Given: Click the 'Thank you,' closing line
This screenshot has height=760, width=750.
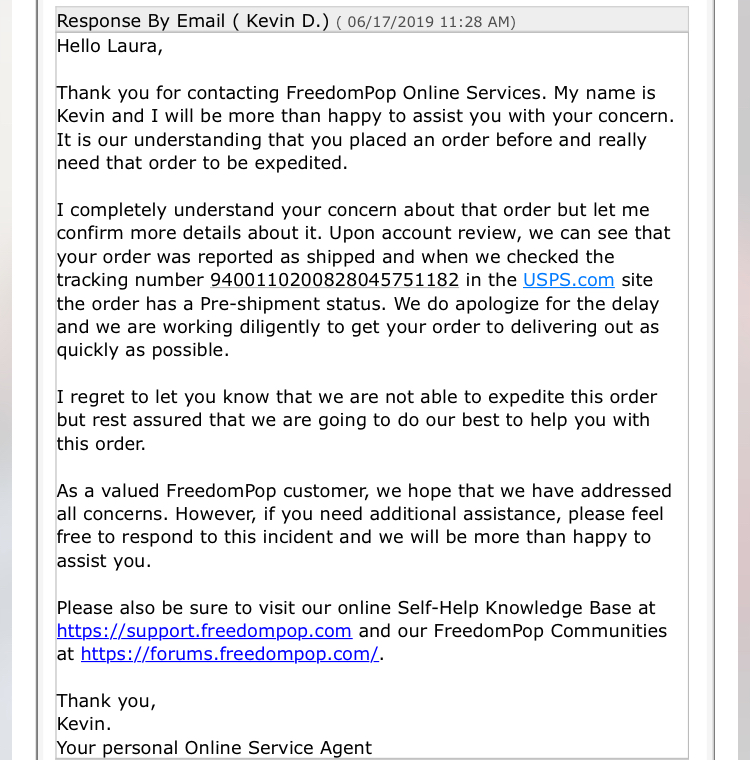Looking at the screenshot, I should point(106,701).
